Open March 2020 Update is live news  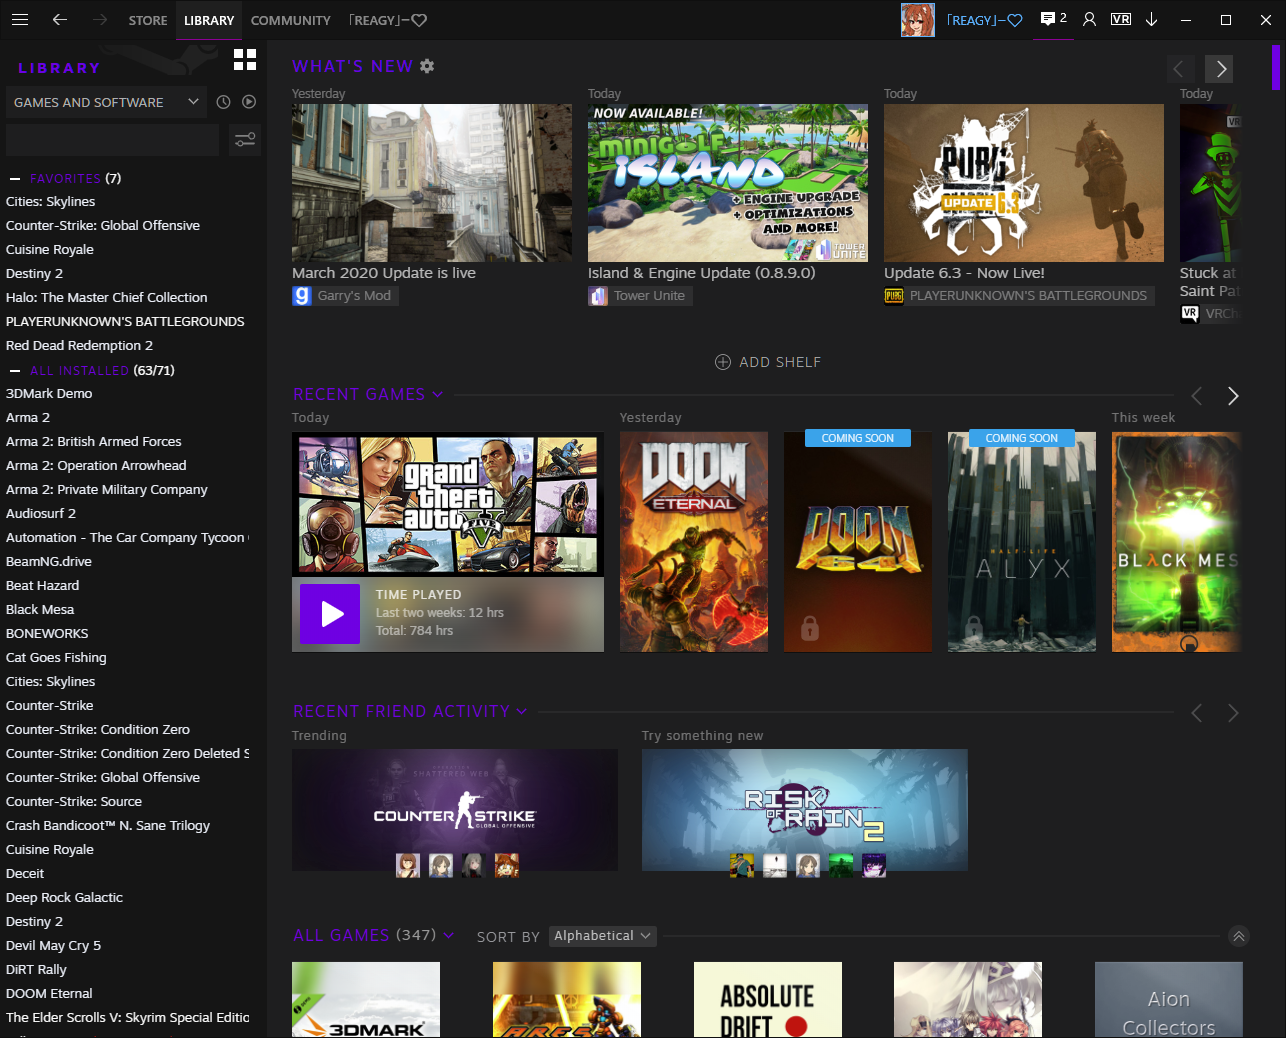(x=384, y=273)
